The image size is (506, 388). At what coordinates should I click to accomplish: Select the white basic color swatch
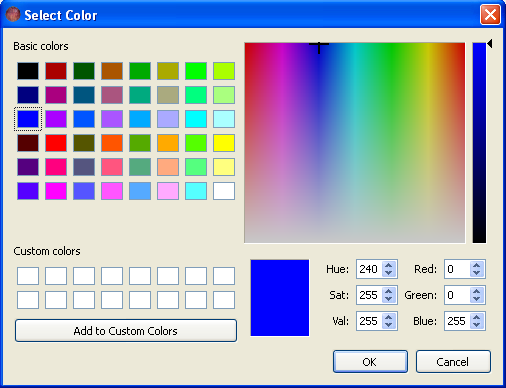(x=224, y=191)
